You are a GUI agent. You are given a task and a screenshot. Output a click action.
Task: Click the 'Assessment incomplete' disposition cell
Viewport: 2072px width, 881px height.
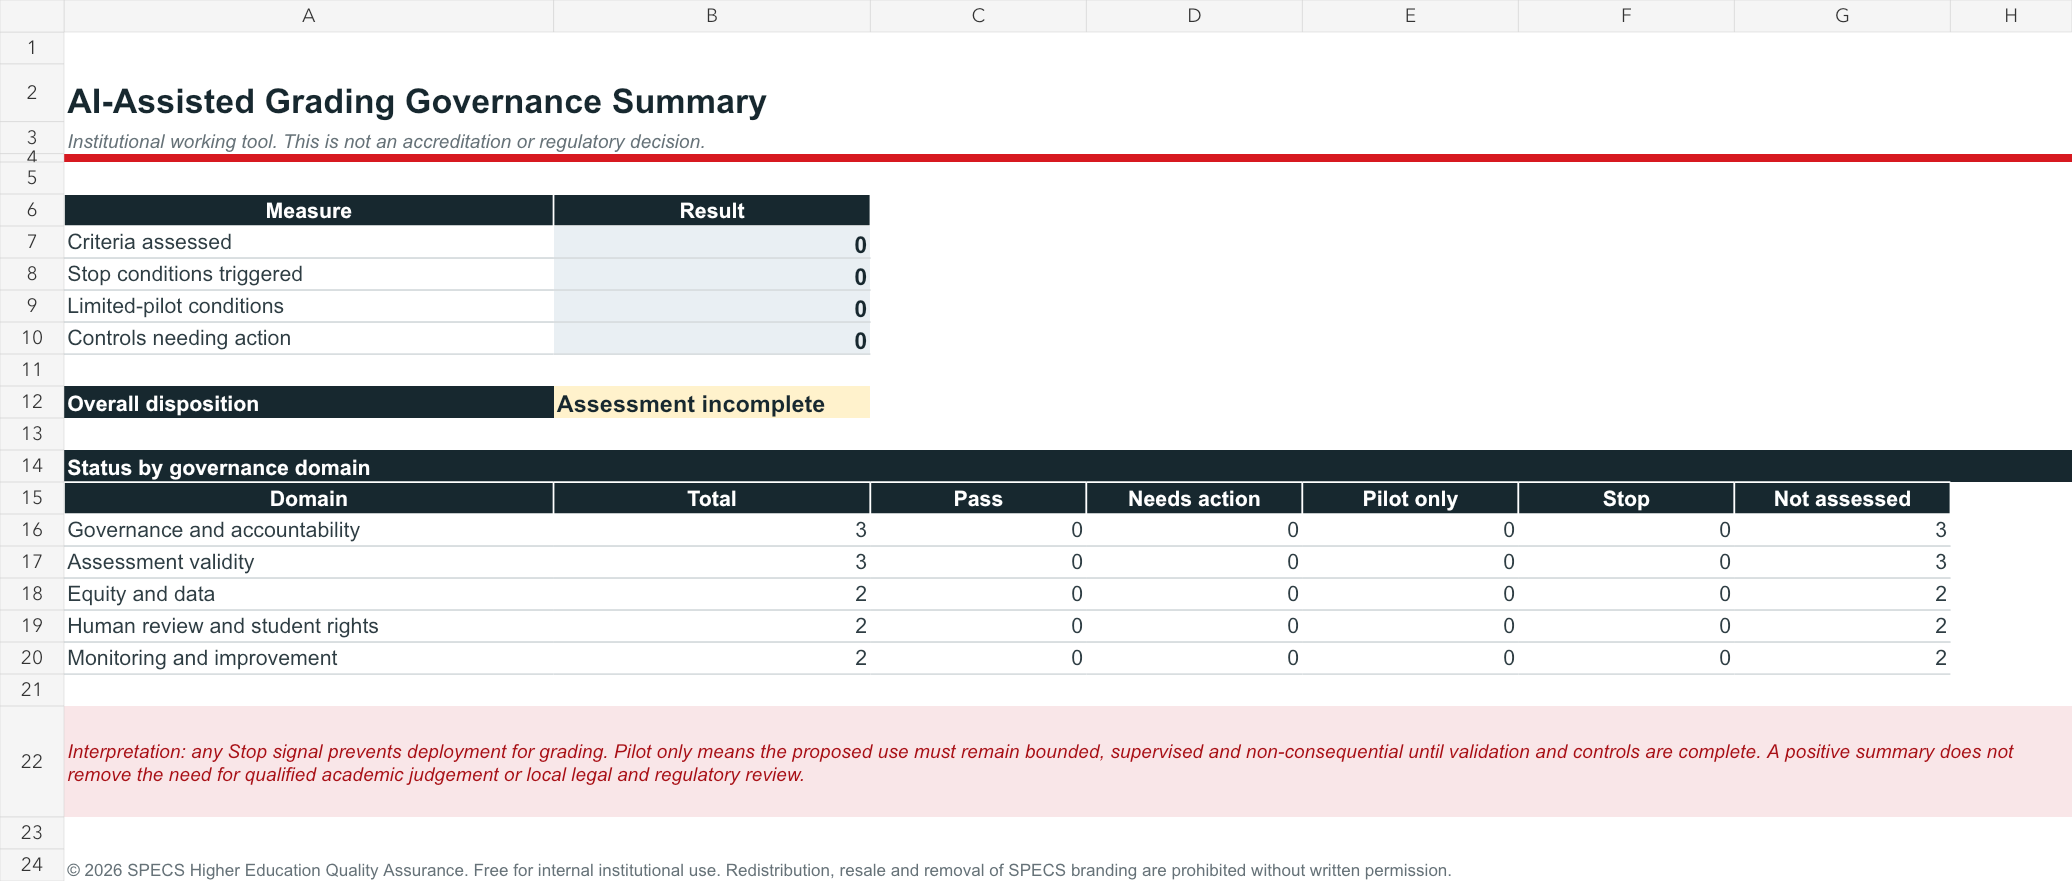tap(712, 403)
